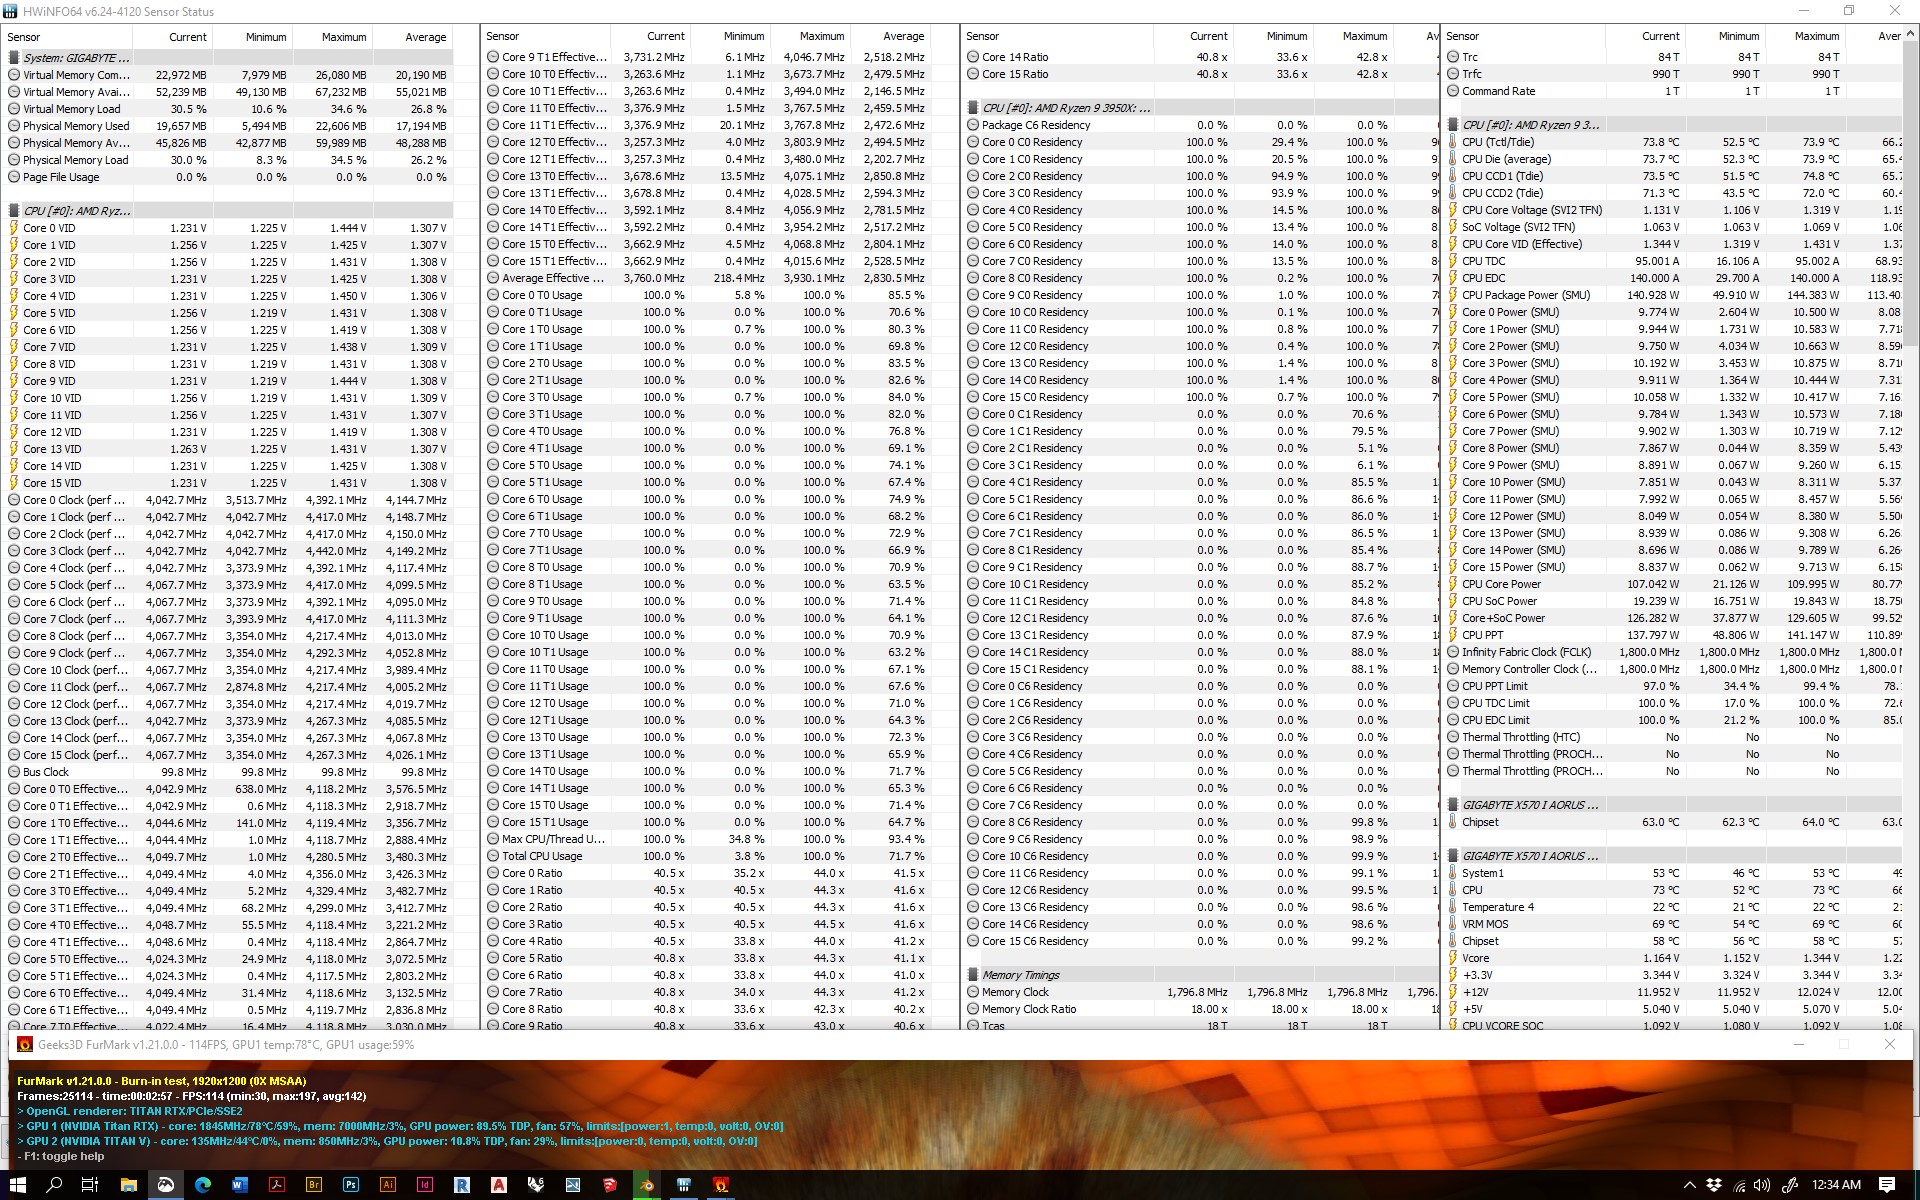The height and width of the screenshot is (1200, 1920).
Task: Open Adobe InDesign from taskbar
Action: click(x=425, y=1185)
